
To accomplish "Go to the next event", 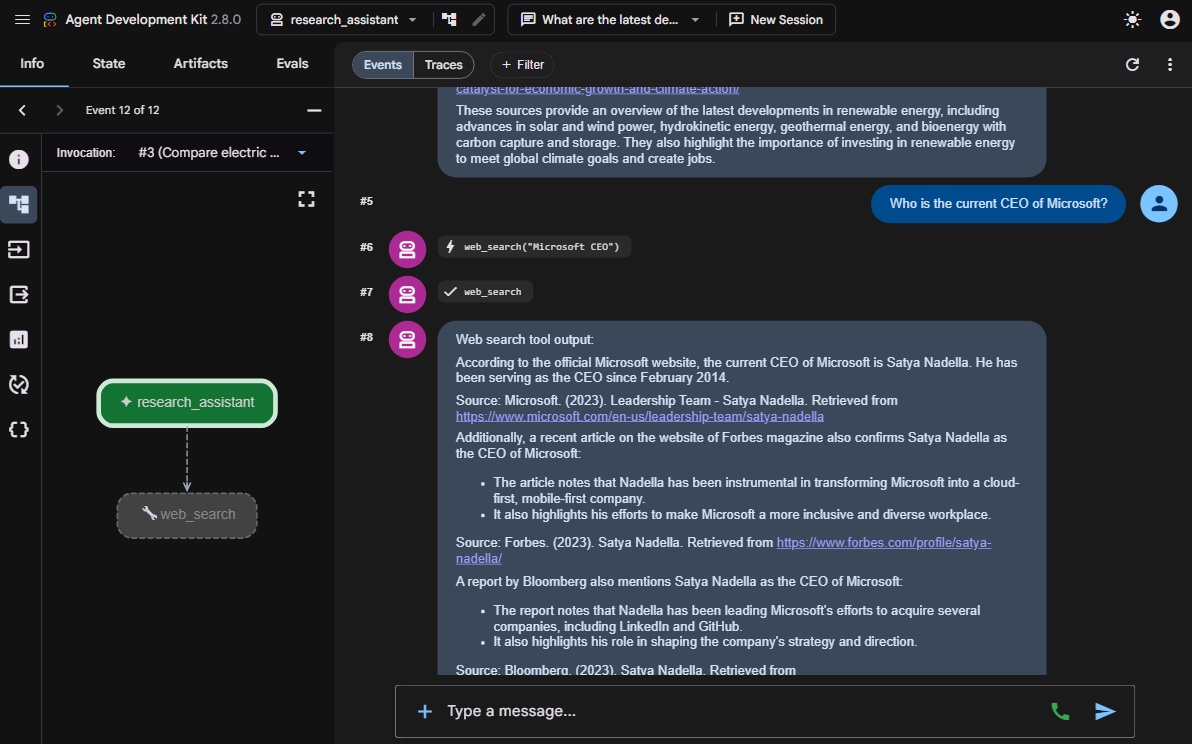I will tap(59, 110).
